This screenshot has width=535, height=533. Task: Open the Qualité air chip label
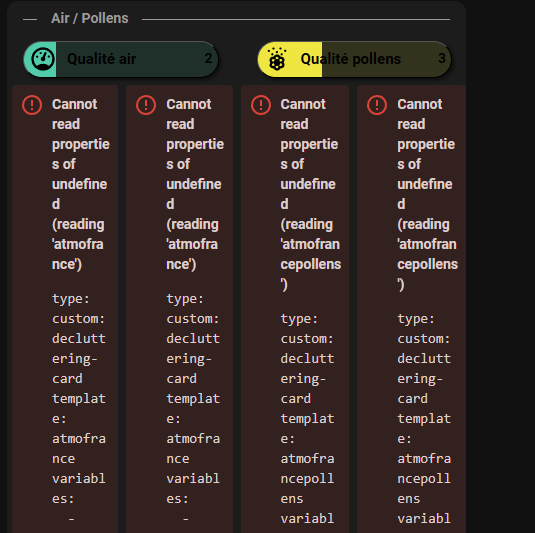[x=102, y=59]
